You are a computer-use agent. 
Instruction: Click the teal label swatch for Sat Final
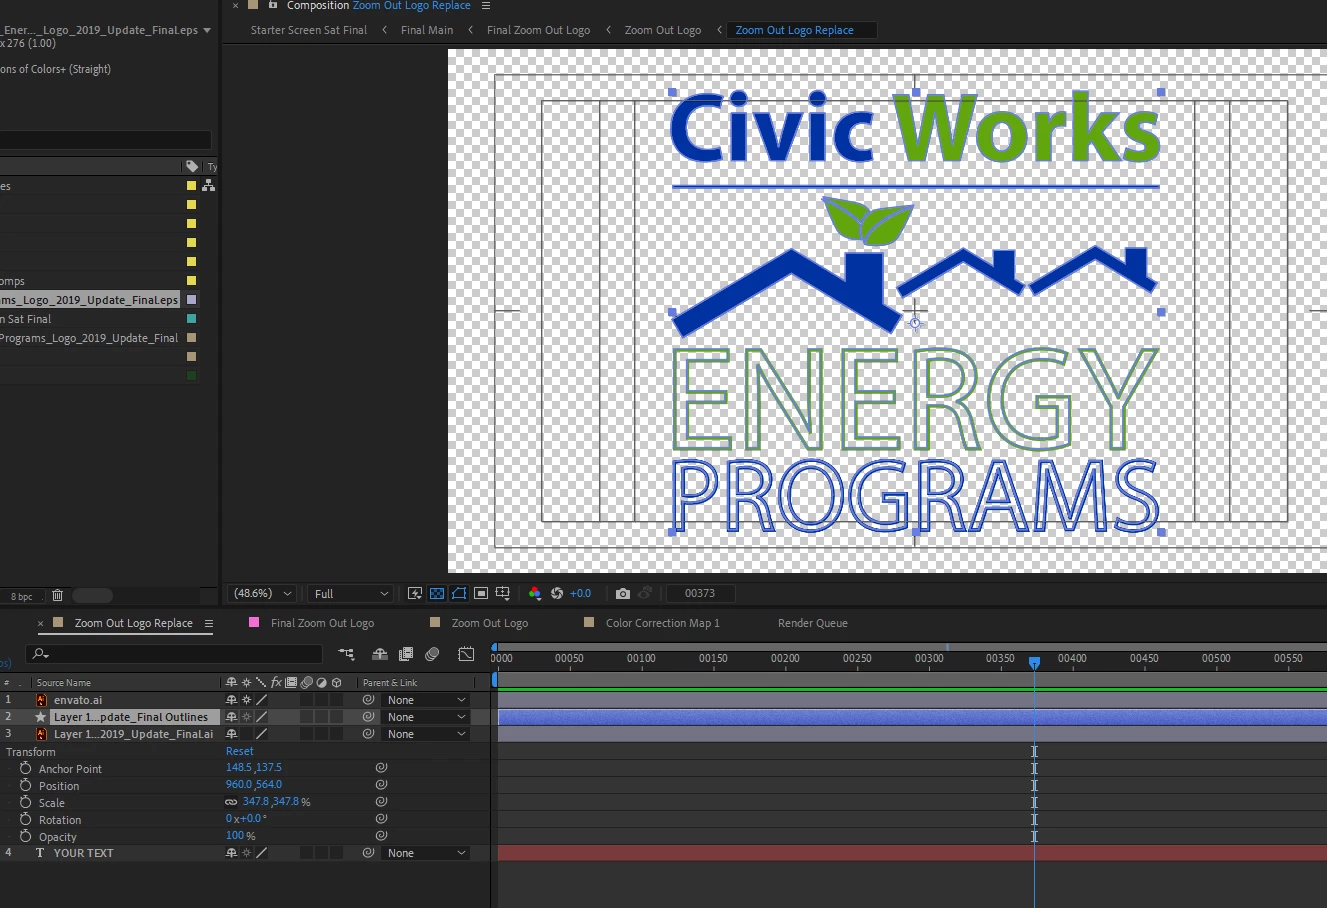[x=192, y=319]
